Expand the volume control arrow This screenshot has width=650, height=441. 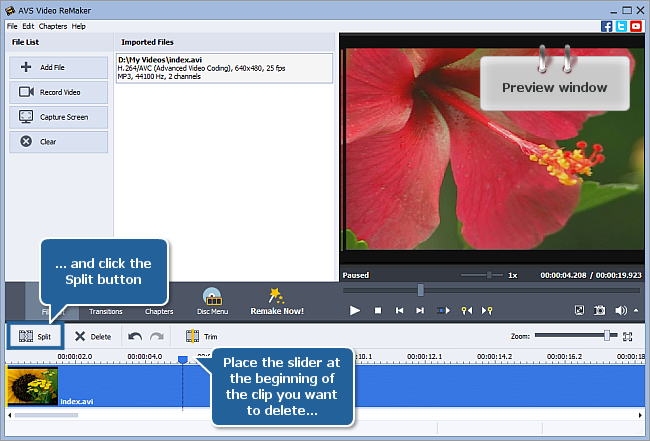[x=636, y=310]
